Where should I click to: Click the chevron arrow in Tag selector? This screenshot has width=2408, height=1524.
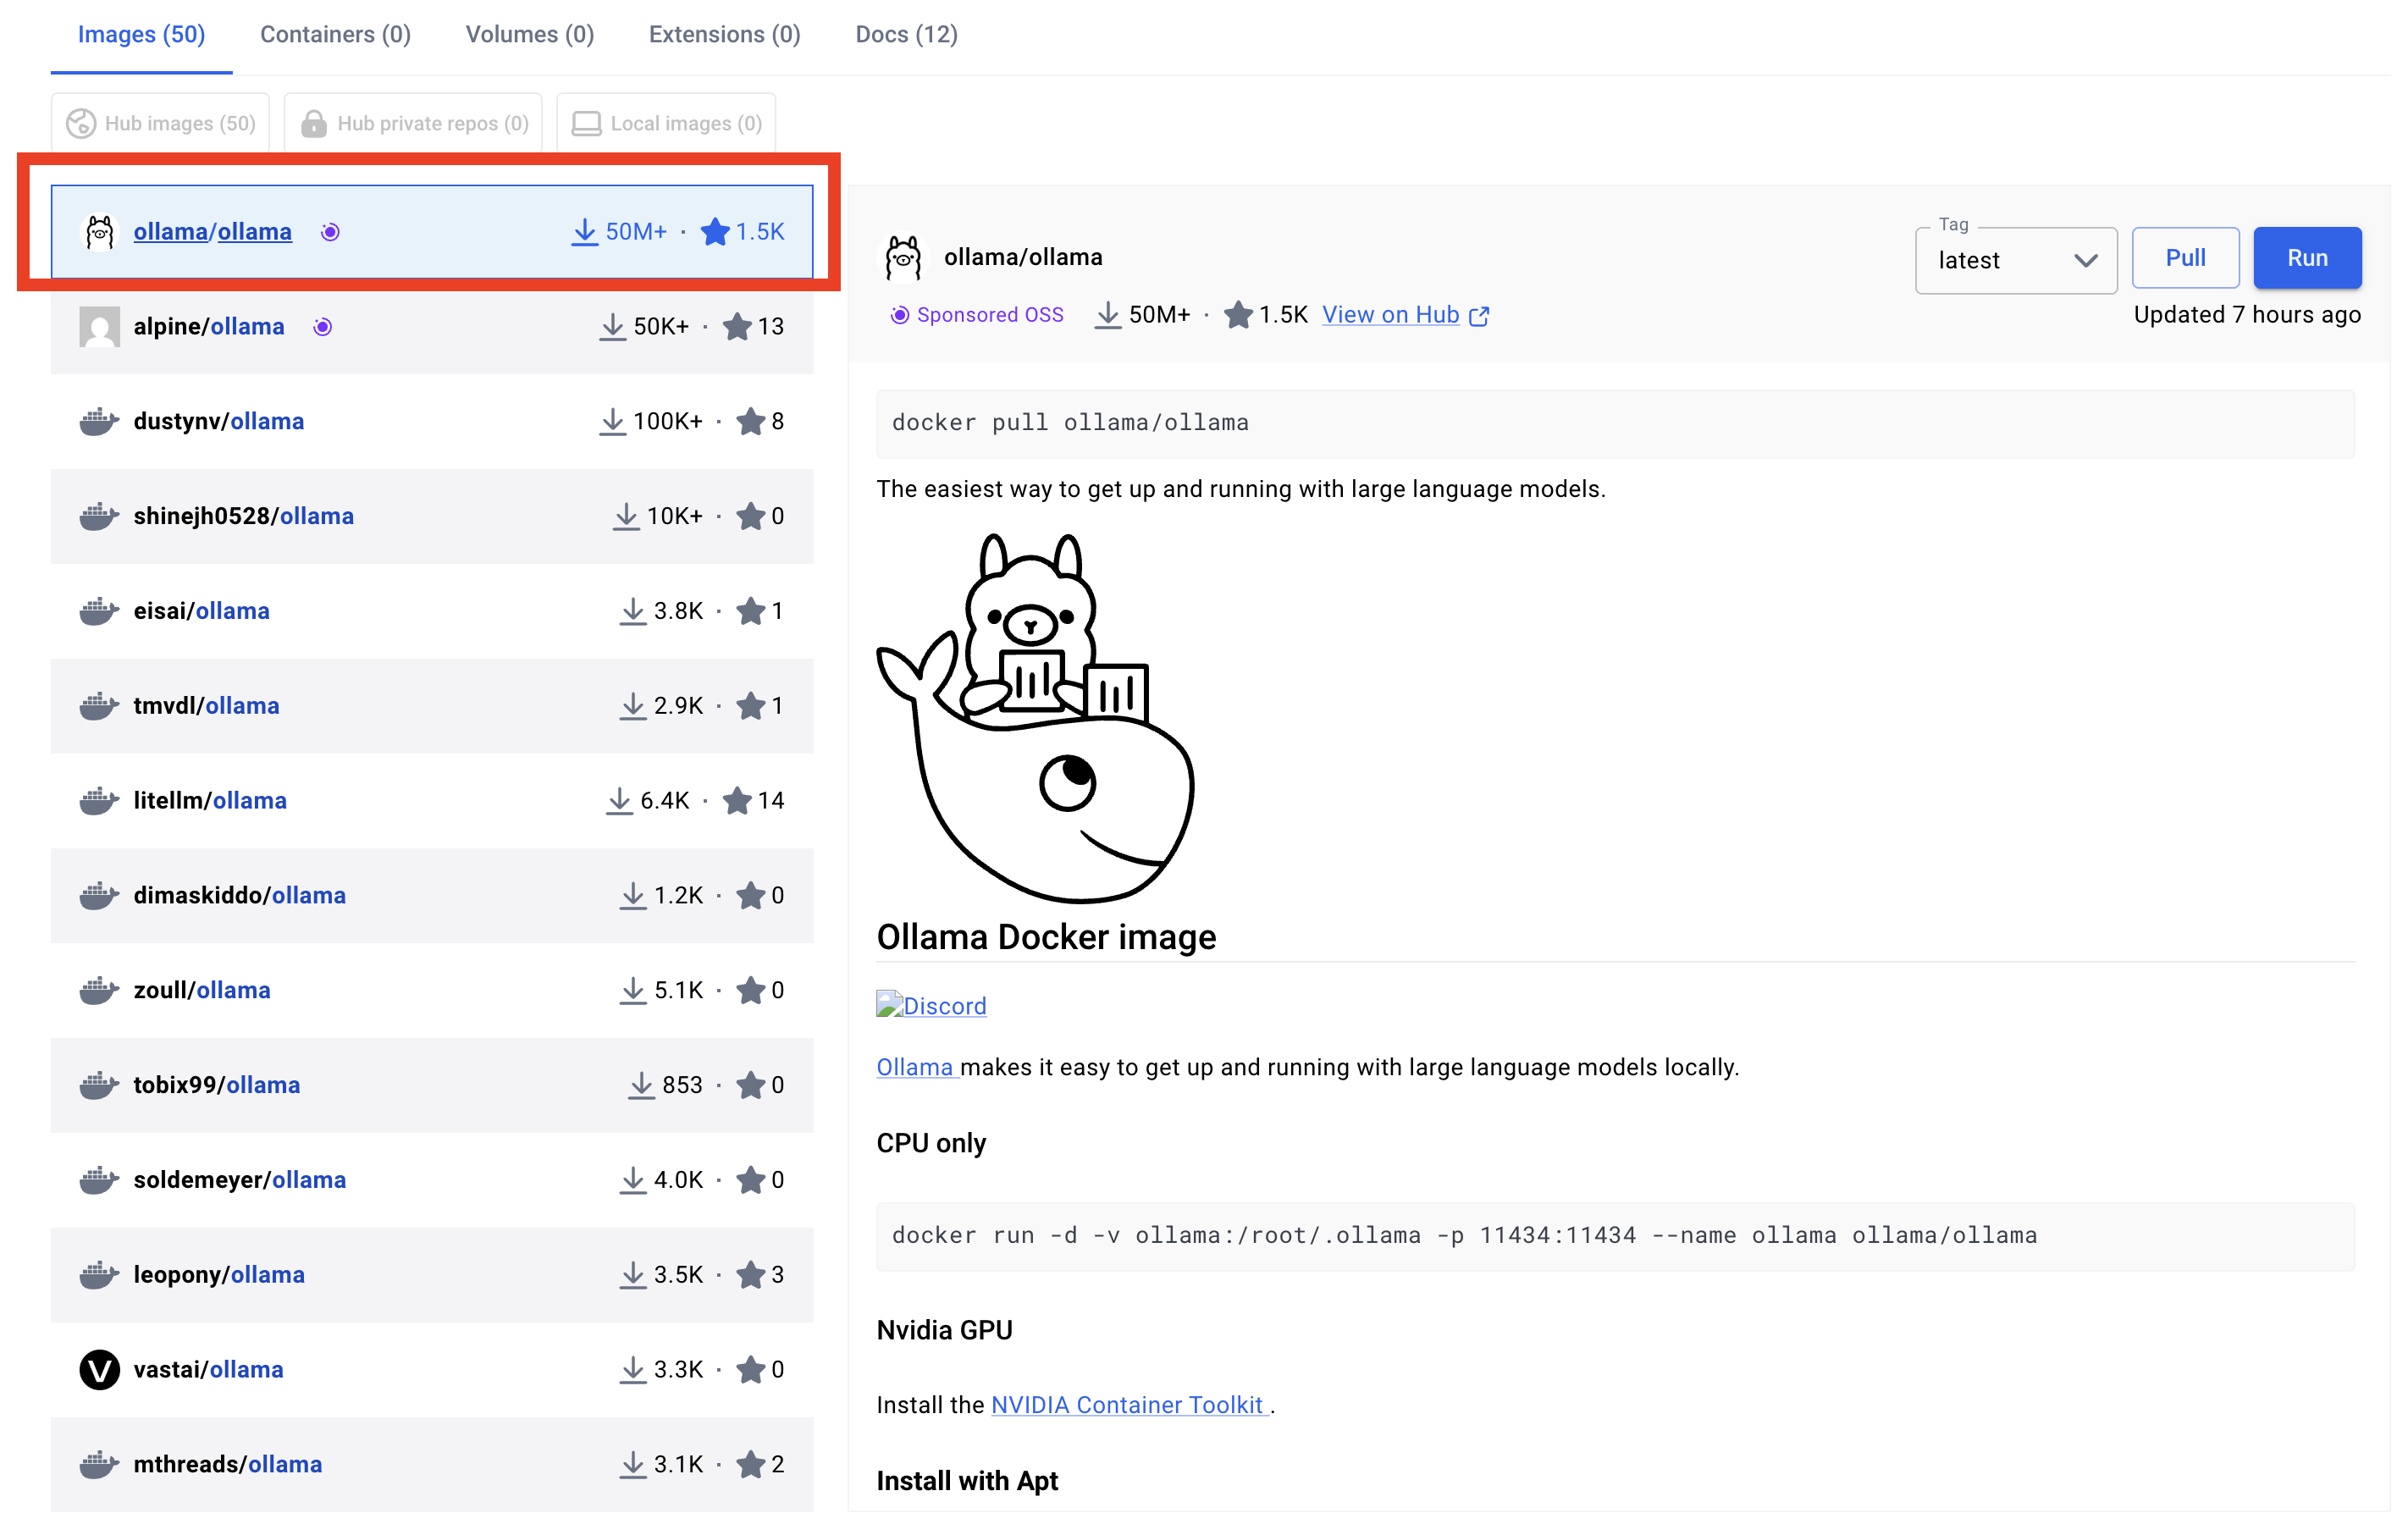point(2085,260)
